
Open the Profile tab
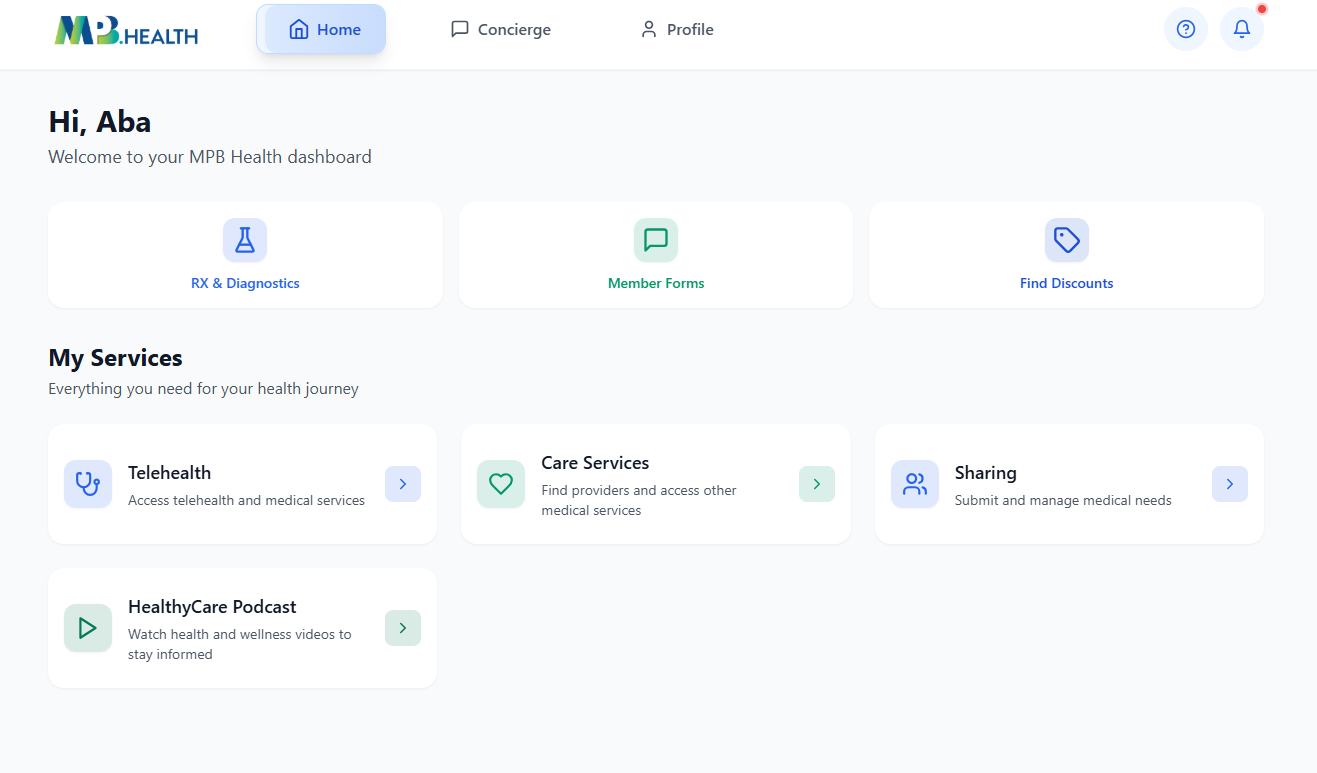click(x=677, y=30)
